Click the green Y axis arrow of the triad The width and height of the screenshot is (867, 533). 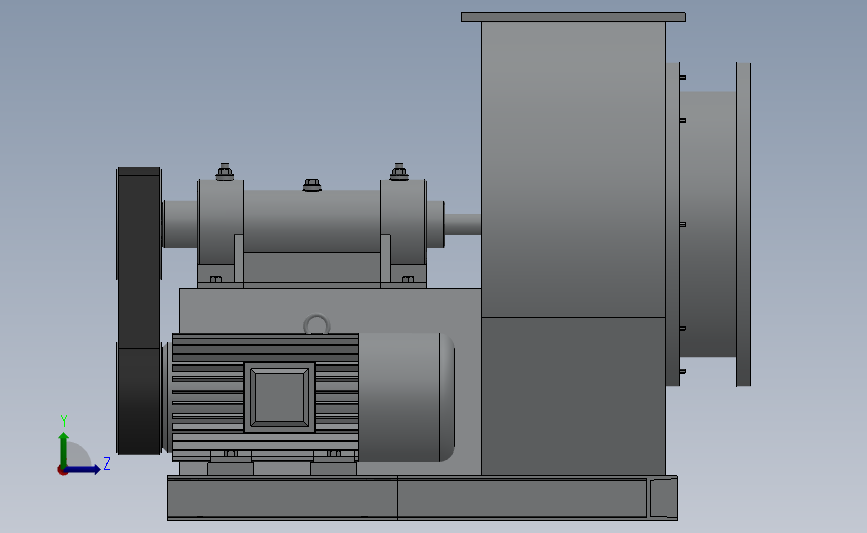click(64, 449)
